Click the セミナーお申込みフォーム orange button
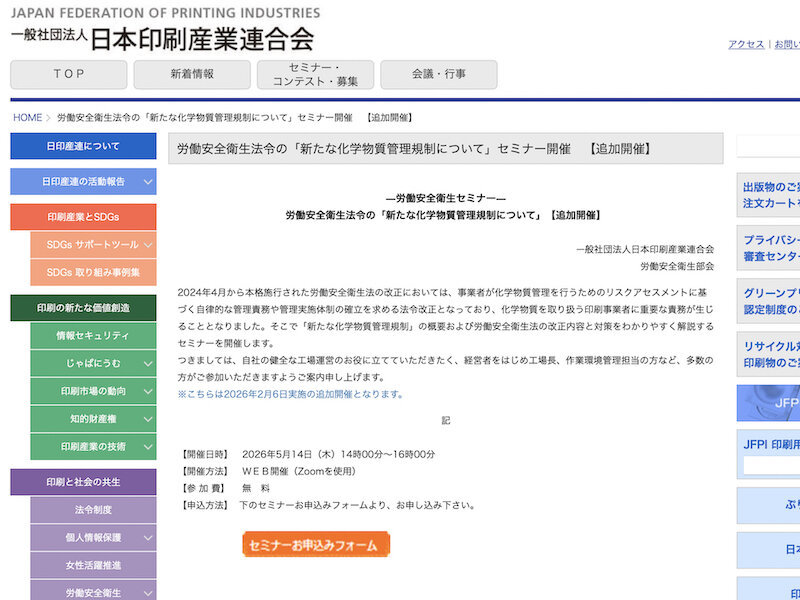This screenshot has height=600, width=800. (315, 545)
